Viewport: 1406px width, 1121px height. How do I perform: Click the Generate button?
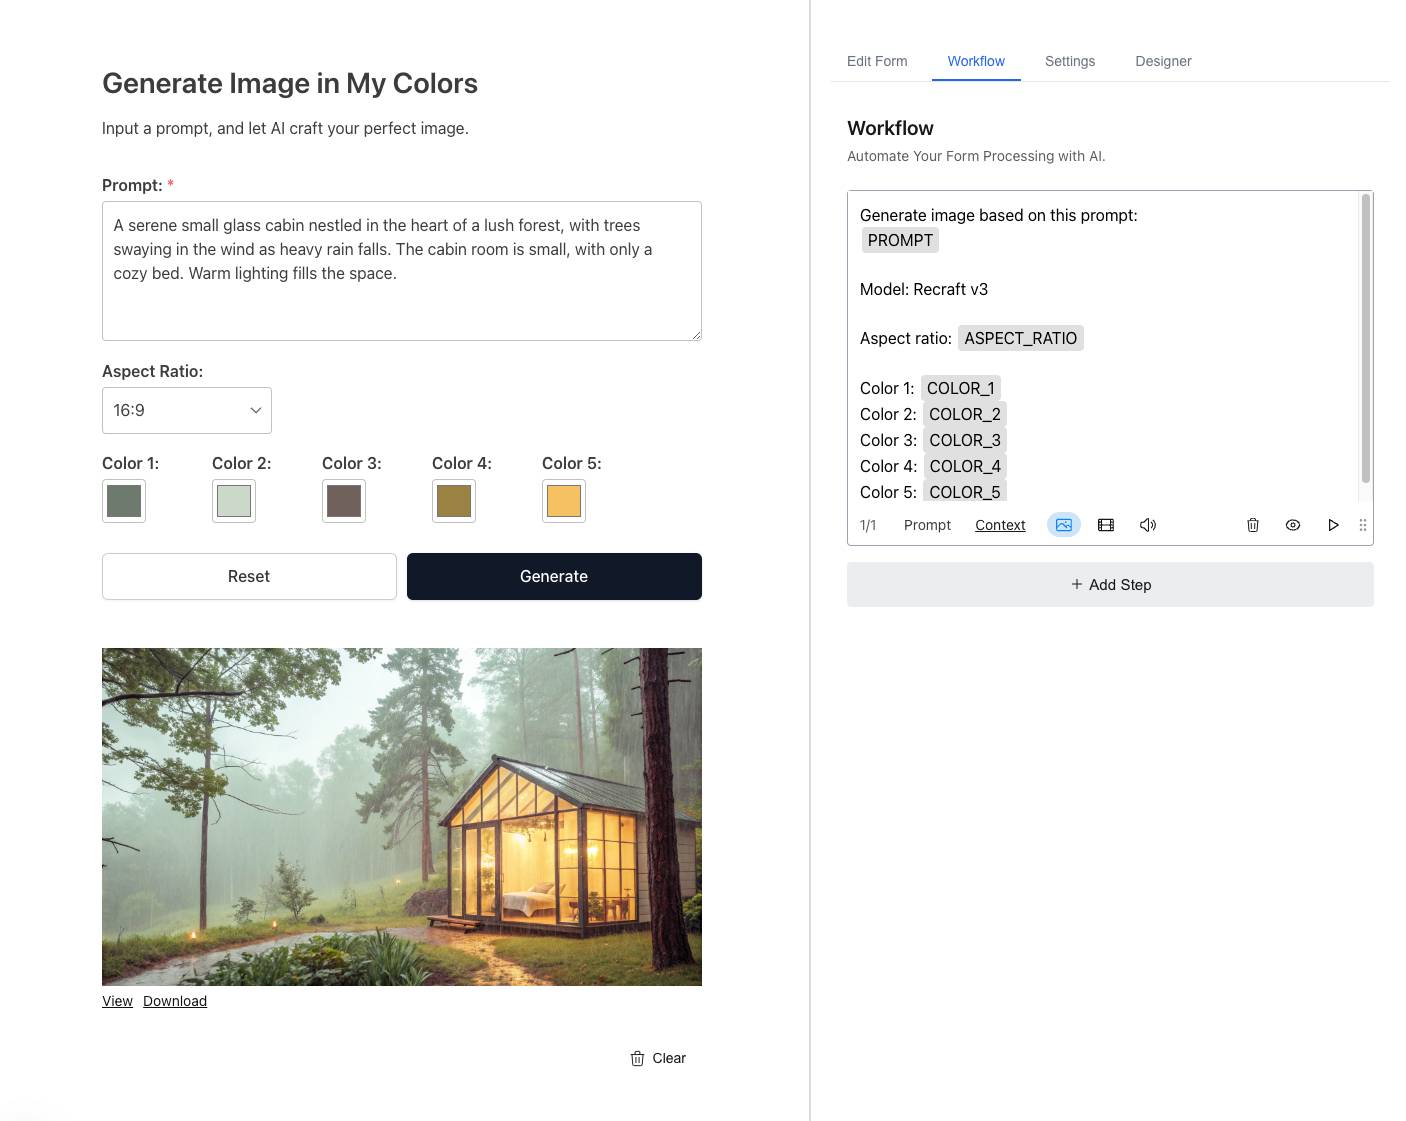(554, 576)
